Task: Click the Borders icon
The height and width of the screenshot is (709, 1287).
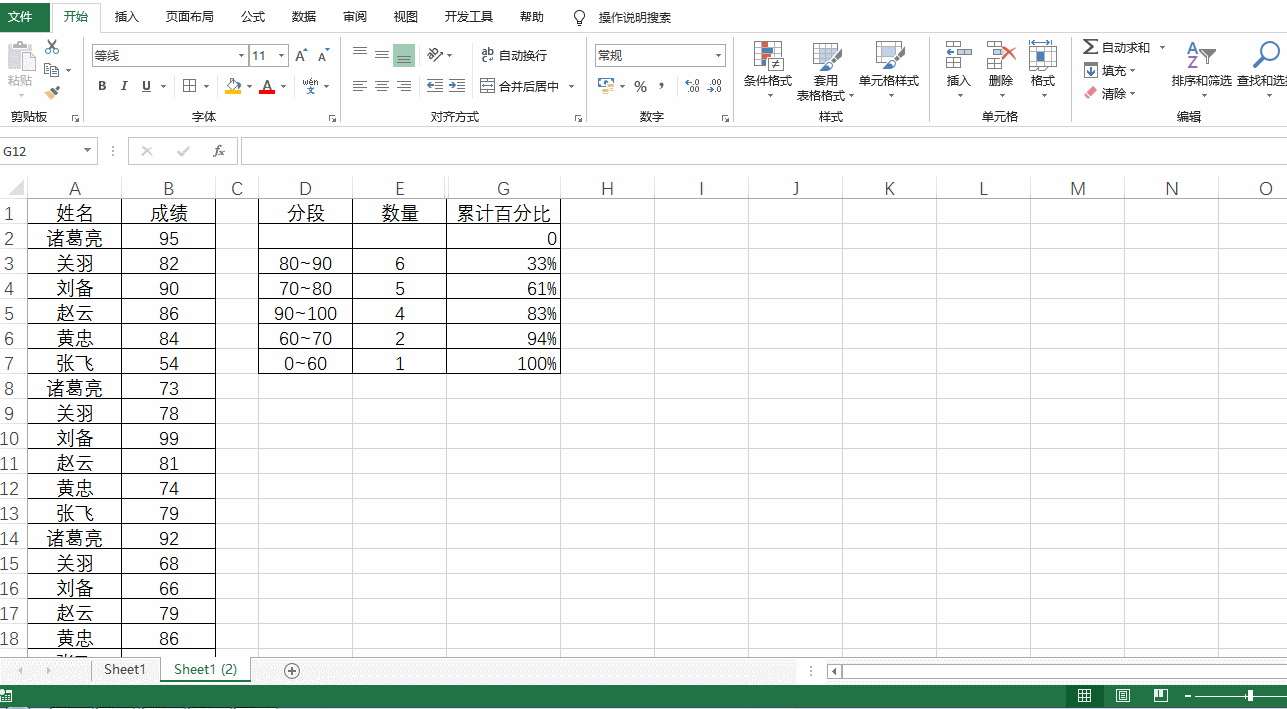Action: [x=190, y=86]
